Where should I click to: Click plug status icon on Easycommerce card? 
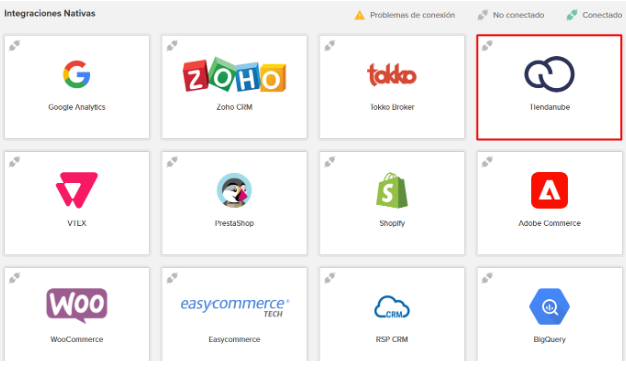(x=172, y=278)
